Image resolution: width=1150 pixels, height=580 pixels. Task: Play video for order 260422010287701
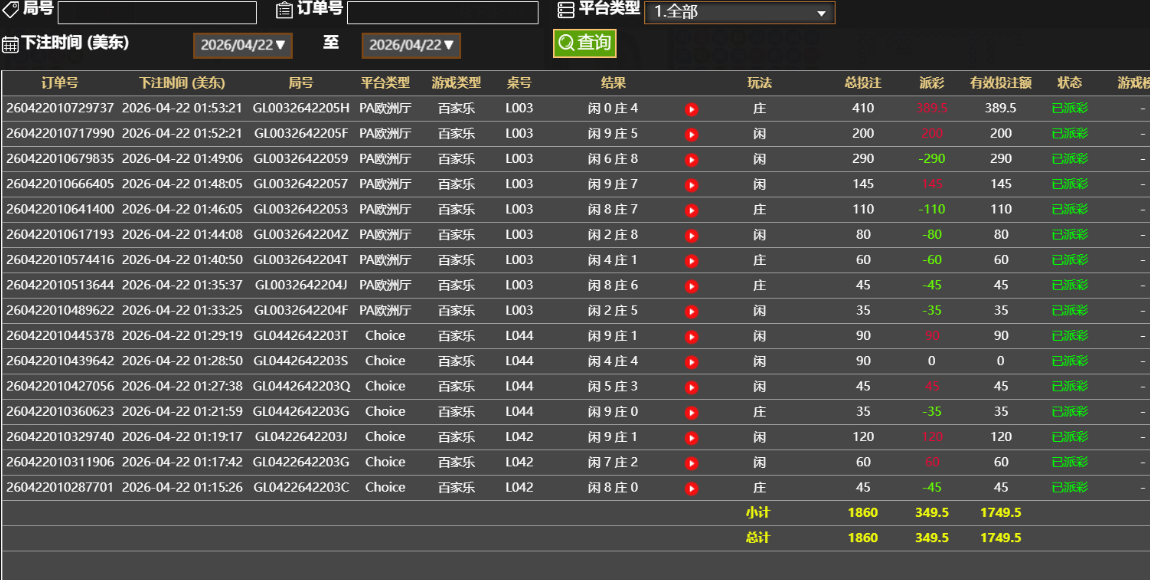click(691, 489)
